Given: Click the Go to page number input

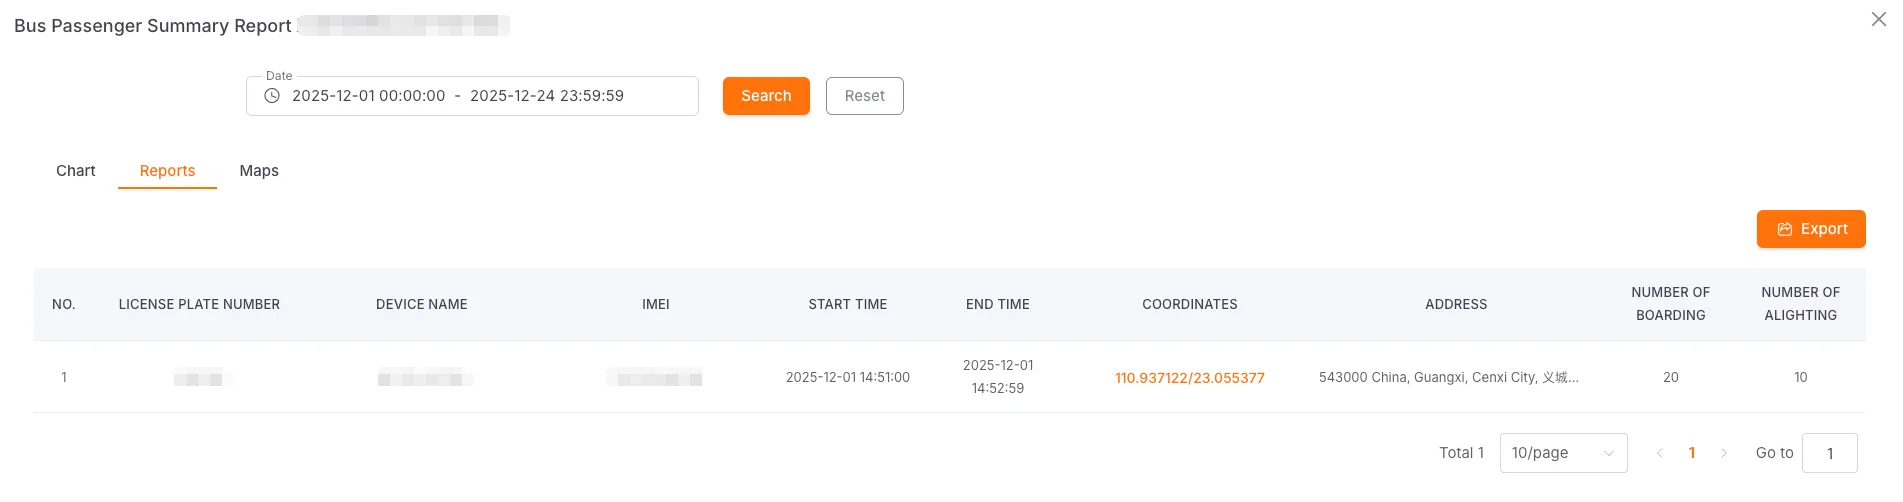Looking at the screenshot, I should click(x=1829, y=453).
